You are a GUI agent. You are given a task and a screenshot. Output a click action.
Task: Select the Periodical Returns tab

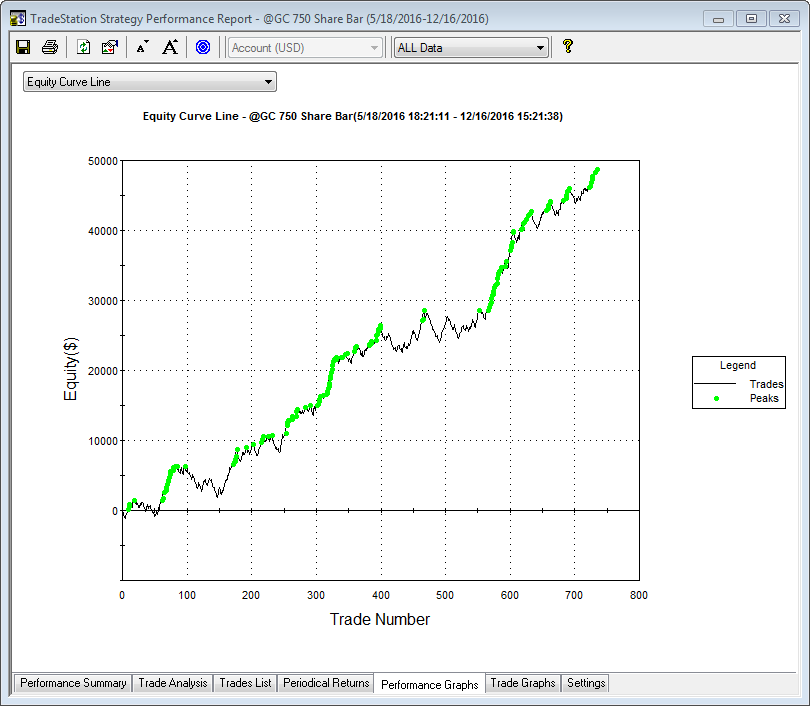pyautogui.click(x=326, y=683)
